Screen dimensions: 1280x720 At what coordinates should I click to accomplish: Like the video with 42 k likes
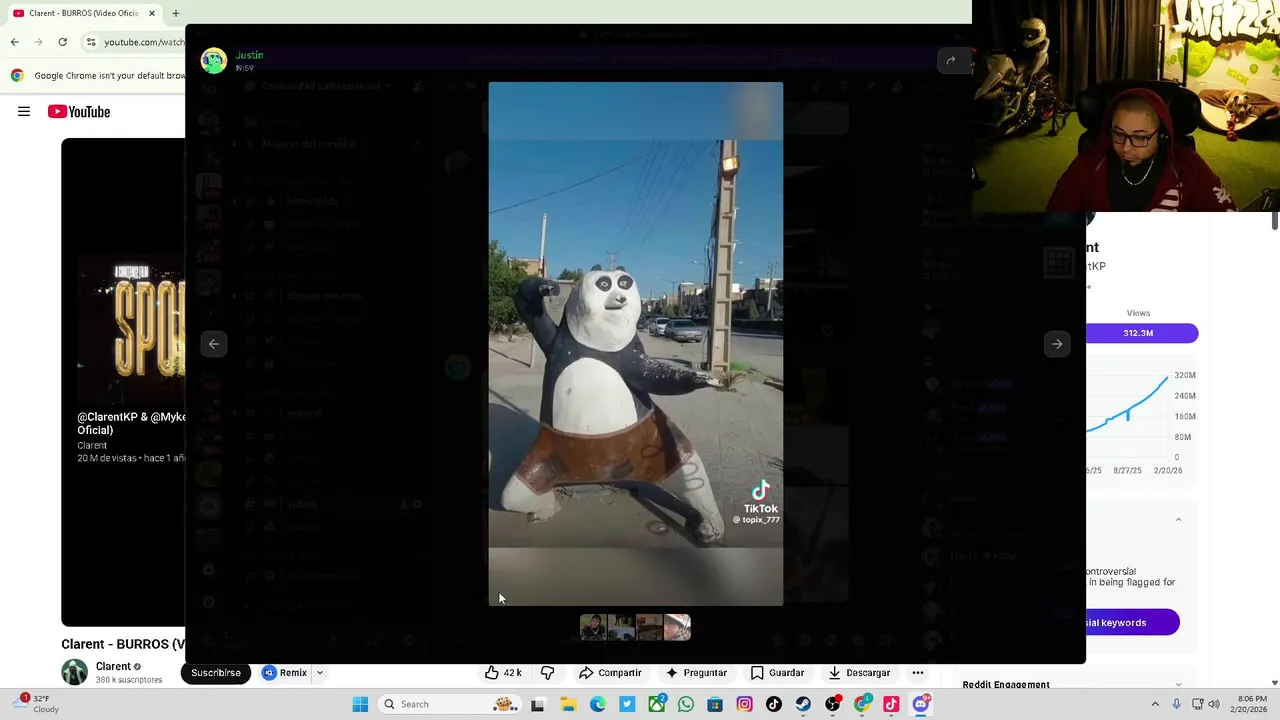tap(503, 673)
